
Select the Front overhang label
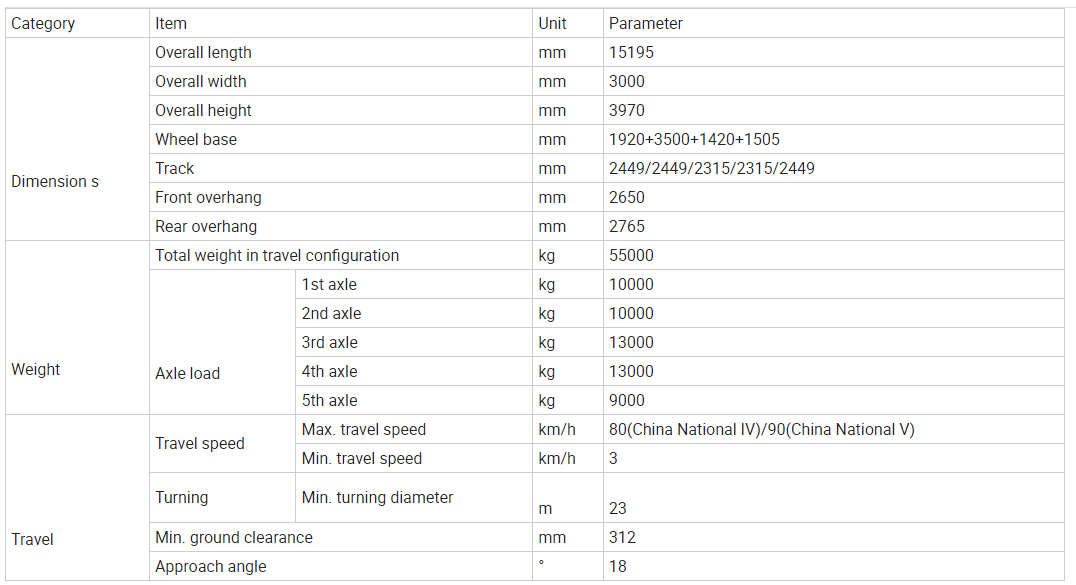click(208, 197)
